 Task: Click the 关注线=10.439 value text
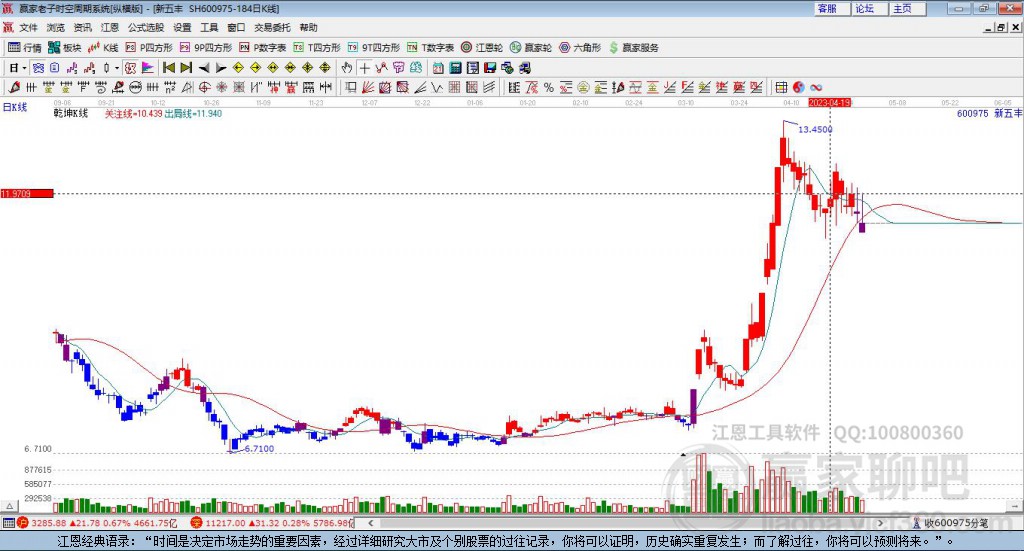coord(133,114)
